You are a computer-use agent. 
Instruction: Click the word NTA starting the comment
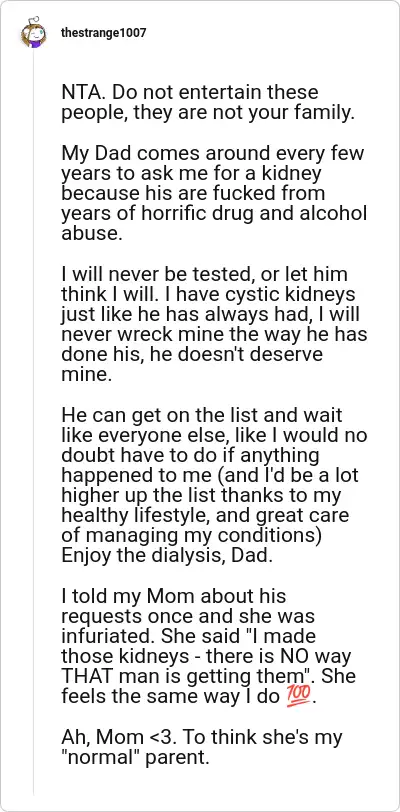tap(80, 94)
